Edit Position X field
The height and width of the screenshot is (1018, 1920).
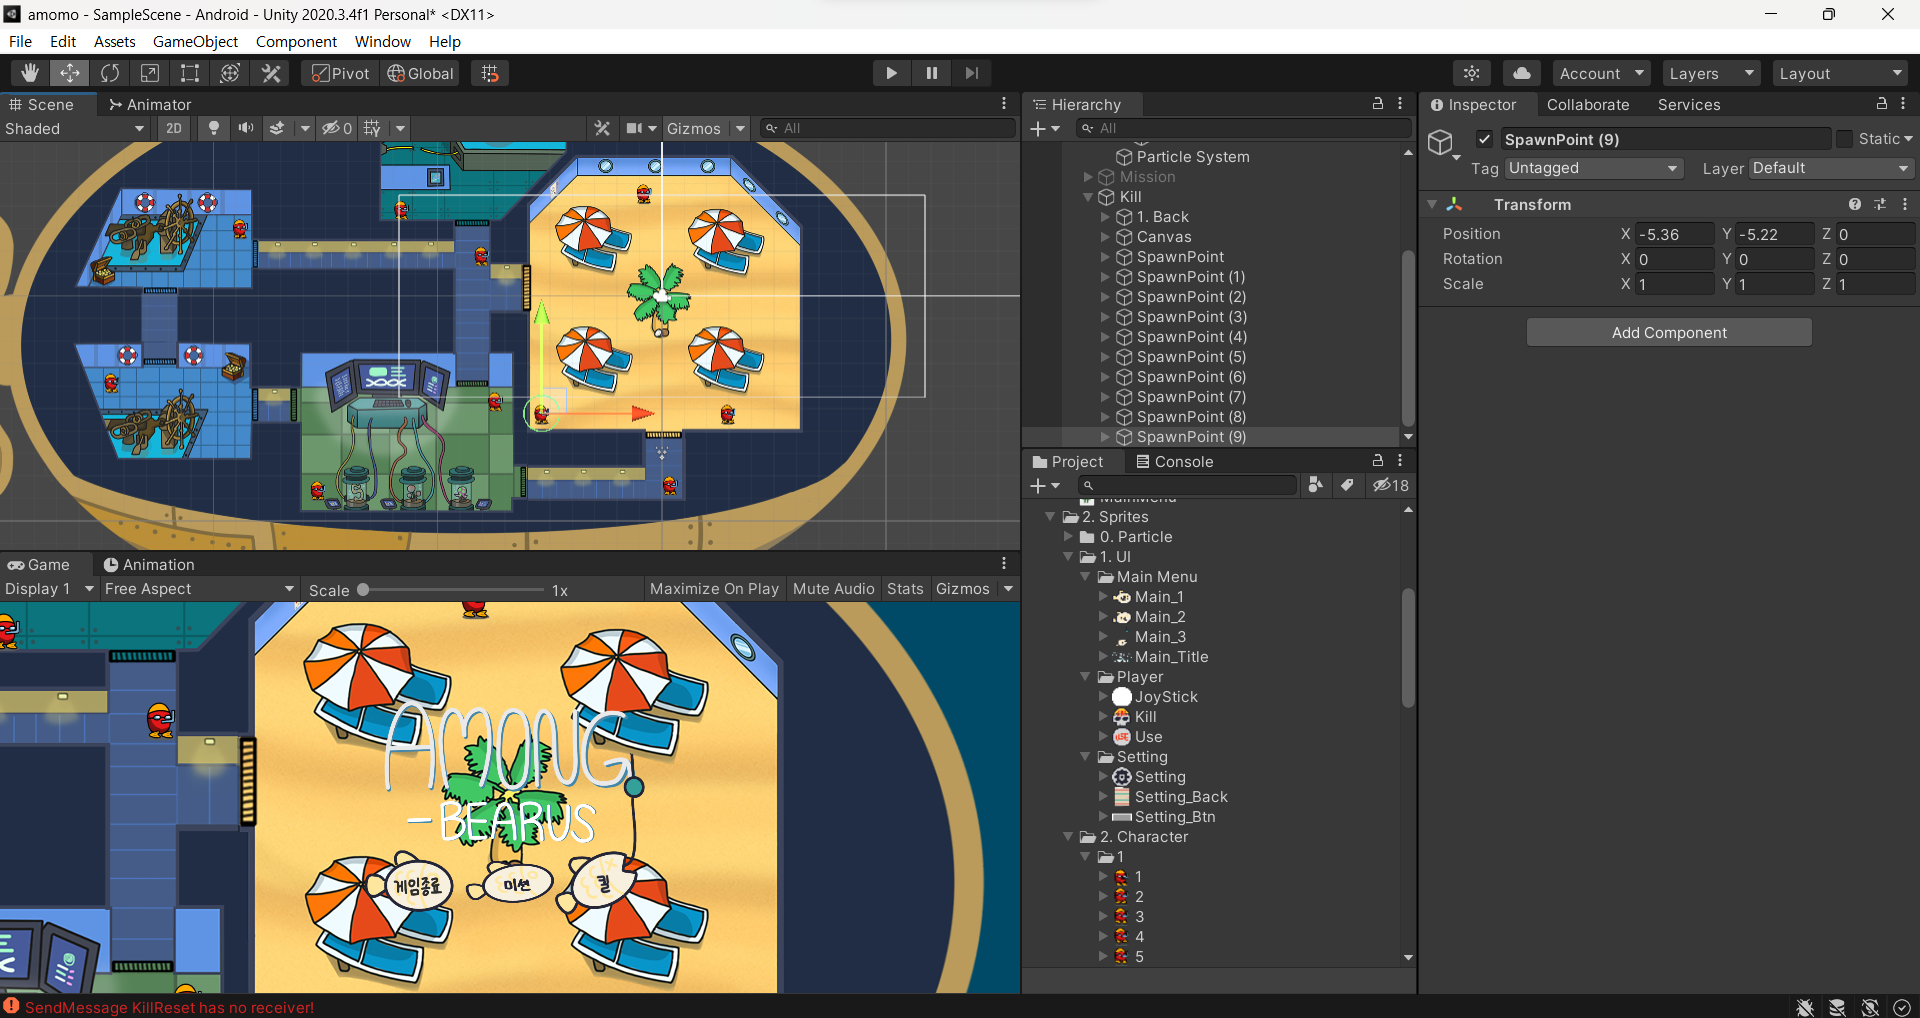click(x=1675, y=234)
